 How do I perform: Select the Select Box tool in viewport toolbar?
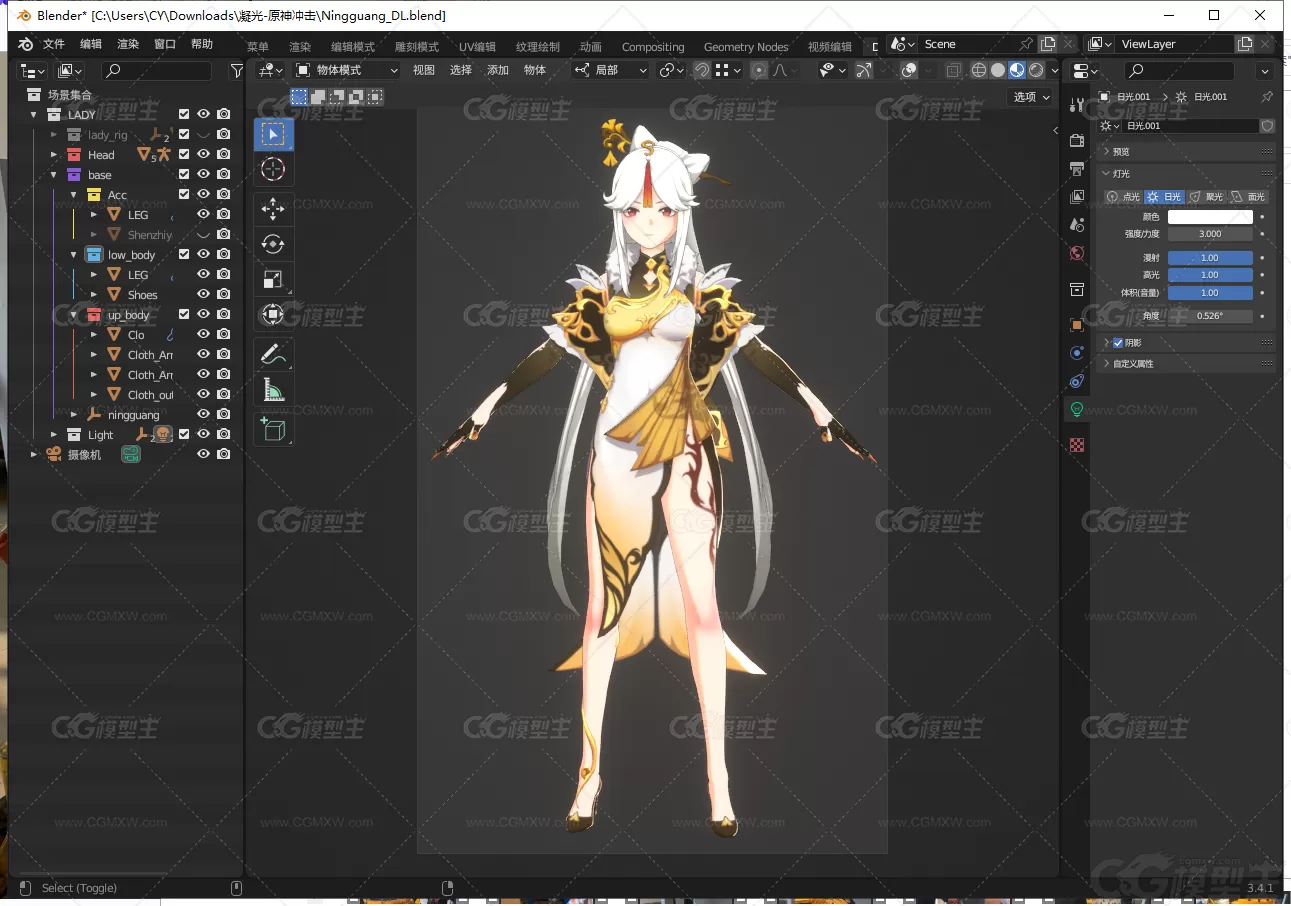(x=274, y=134)
